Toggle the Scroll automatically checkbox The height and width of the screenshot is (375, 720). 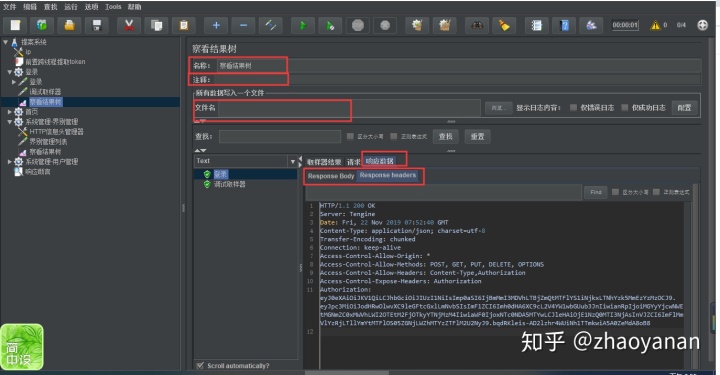click(x=200, y=365)
